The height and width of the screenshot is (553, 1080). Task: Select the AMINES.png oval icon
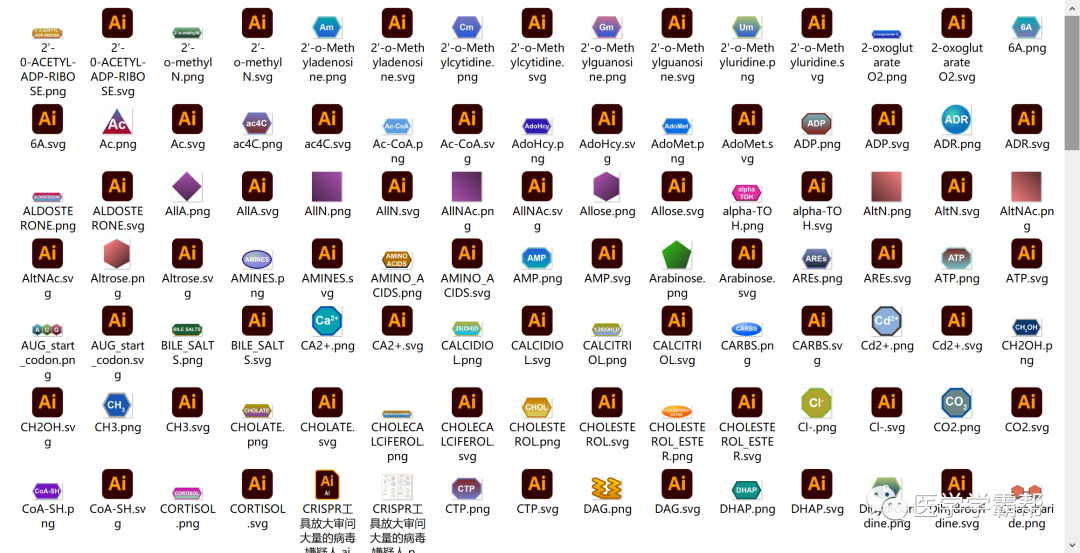257,259
